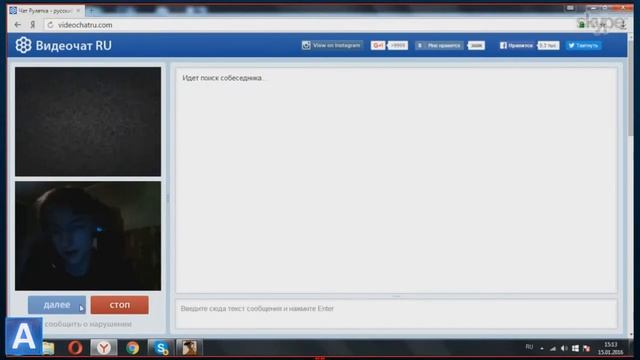
Task: Focus the chat message input field
Action: click(x=396, y=313)
